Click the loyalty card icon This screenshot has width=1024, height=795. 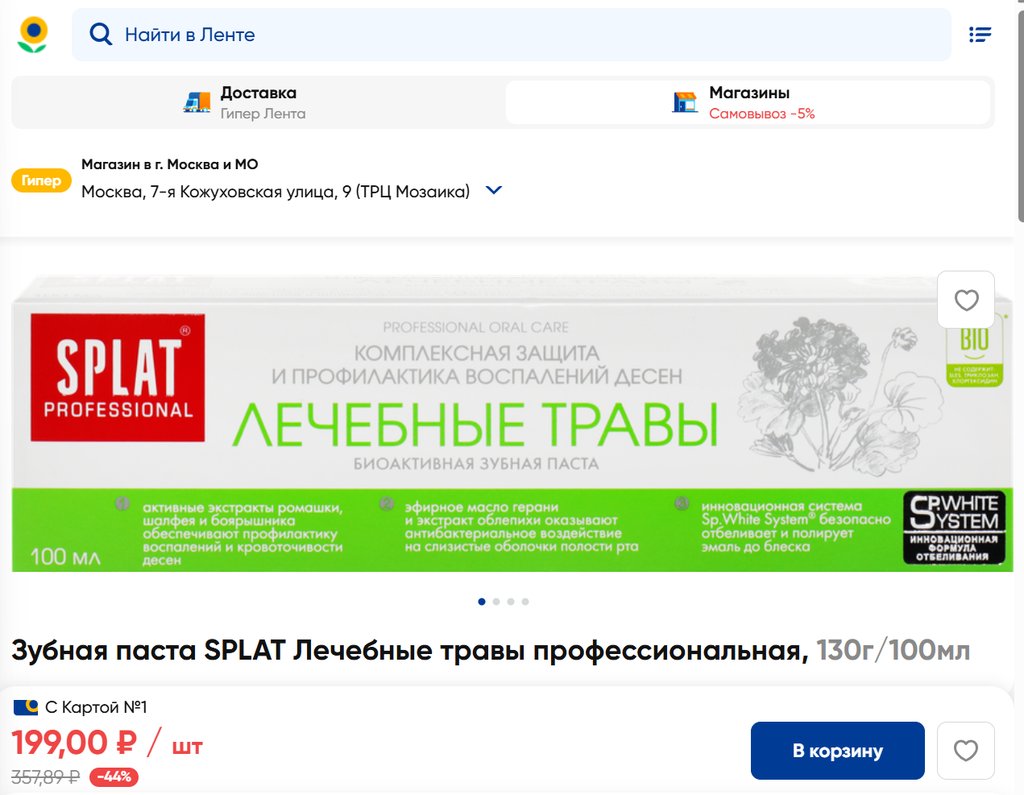tap(26, 707)
